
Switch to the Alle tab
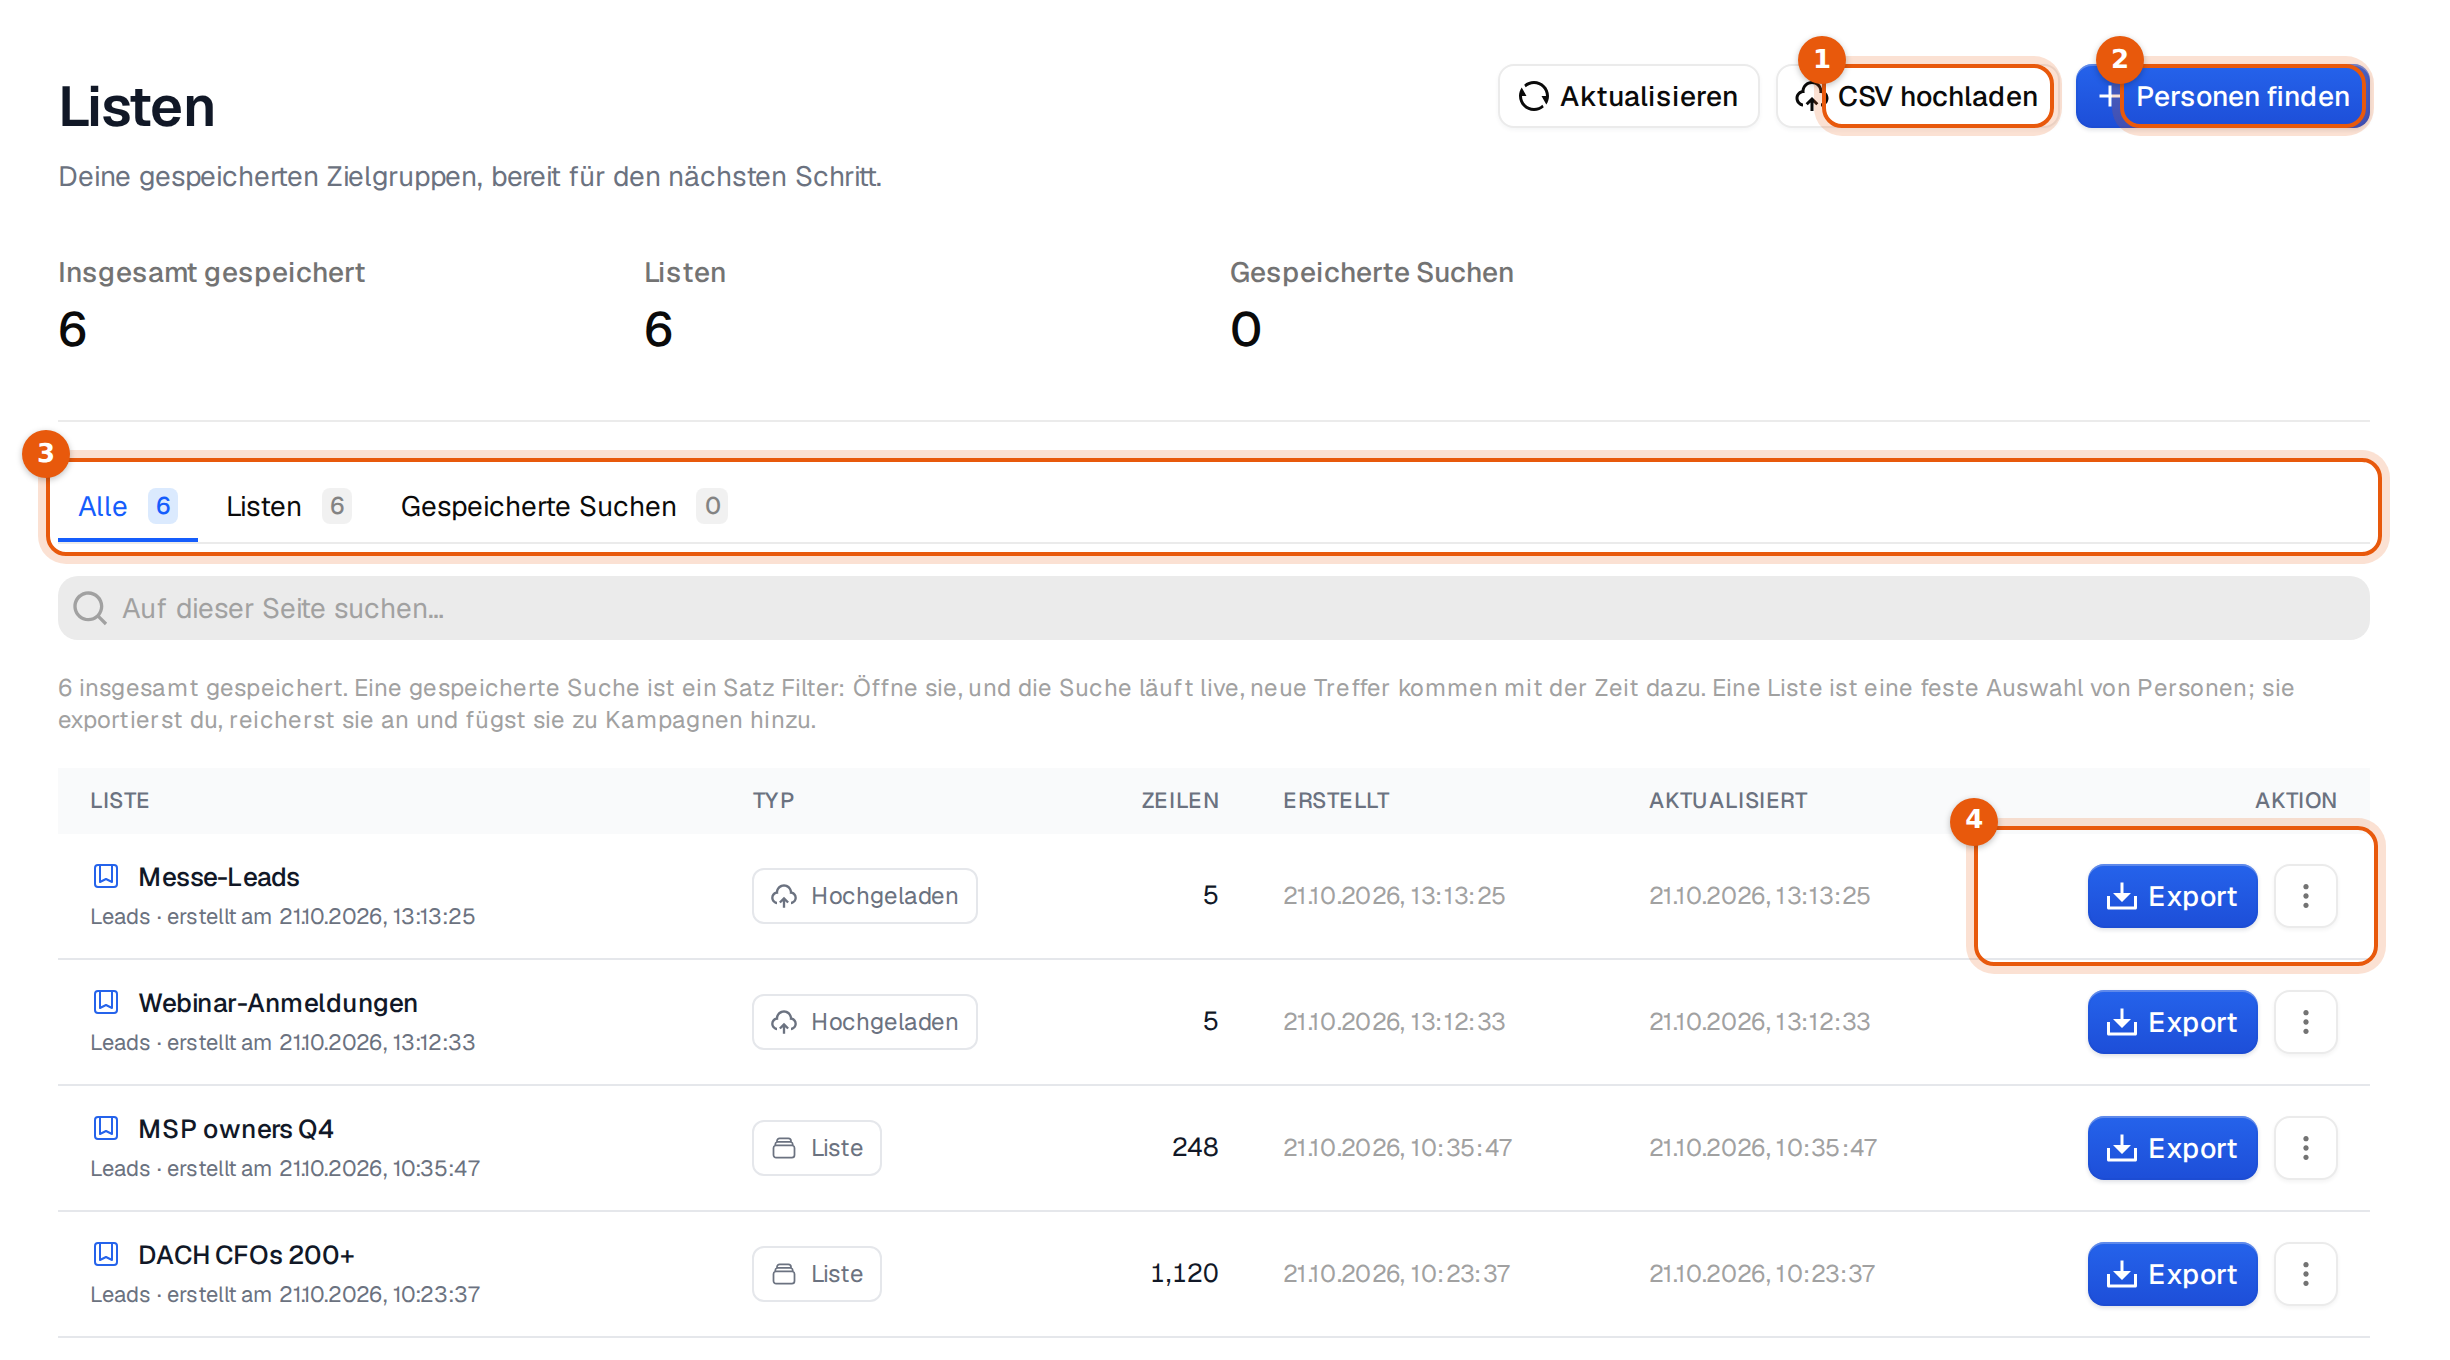pyautogui.click(x=128, y=507)
